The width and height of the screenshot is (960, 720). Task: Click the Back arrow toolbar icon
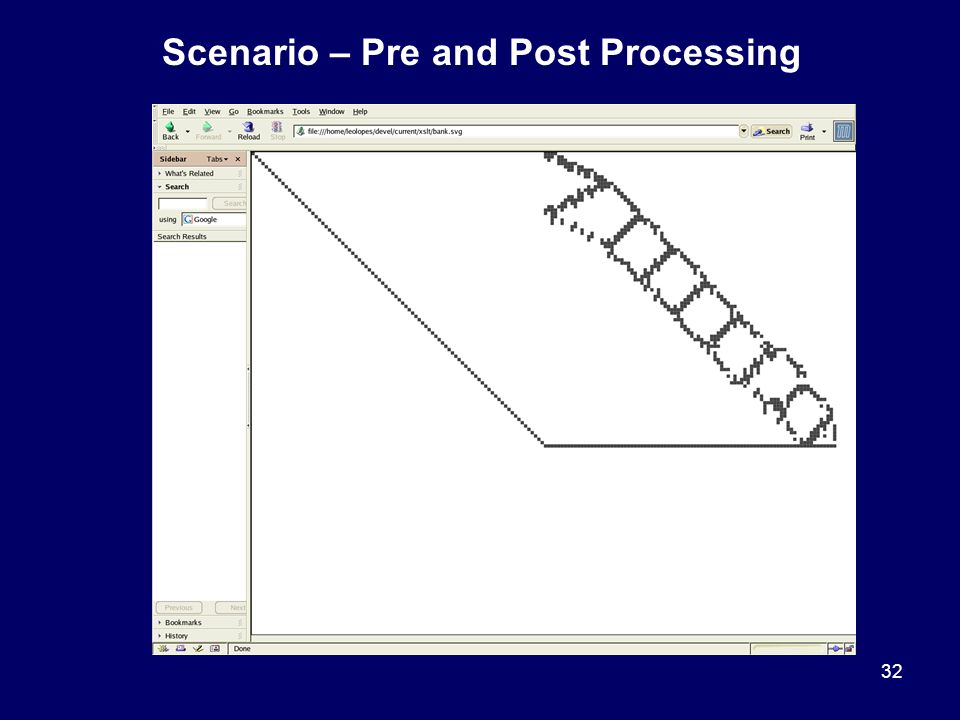click(x=170, y=127)
